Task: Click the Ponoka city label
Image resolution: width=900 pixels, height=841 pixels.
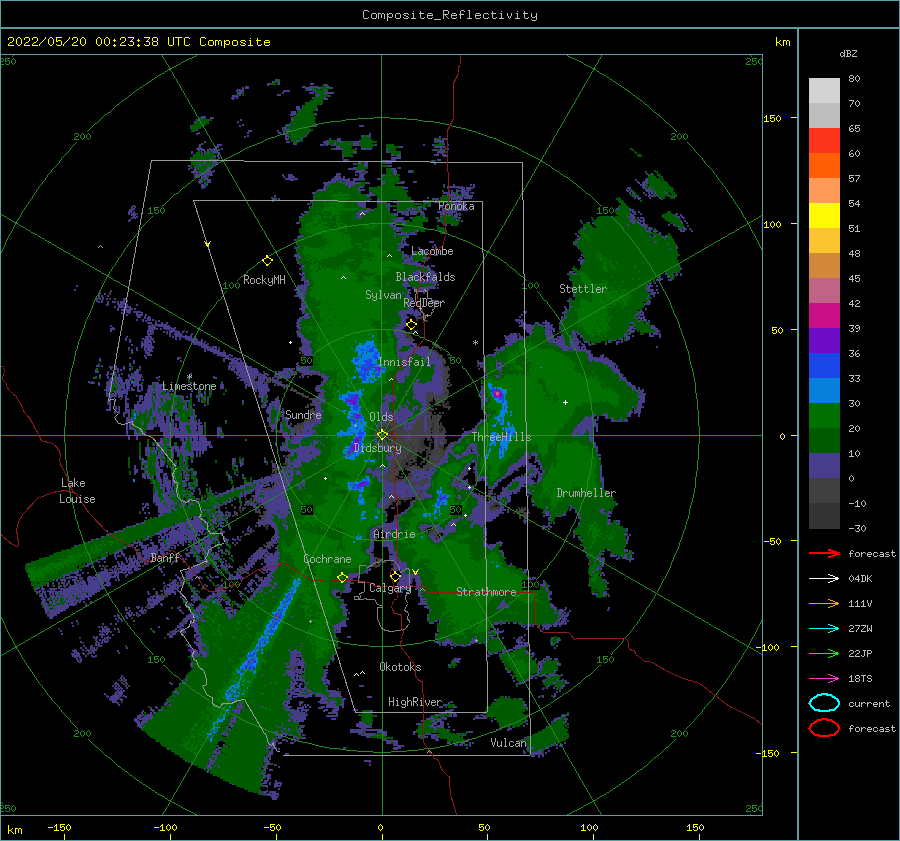Action: click(456, 206)
